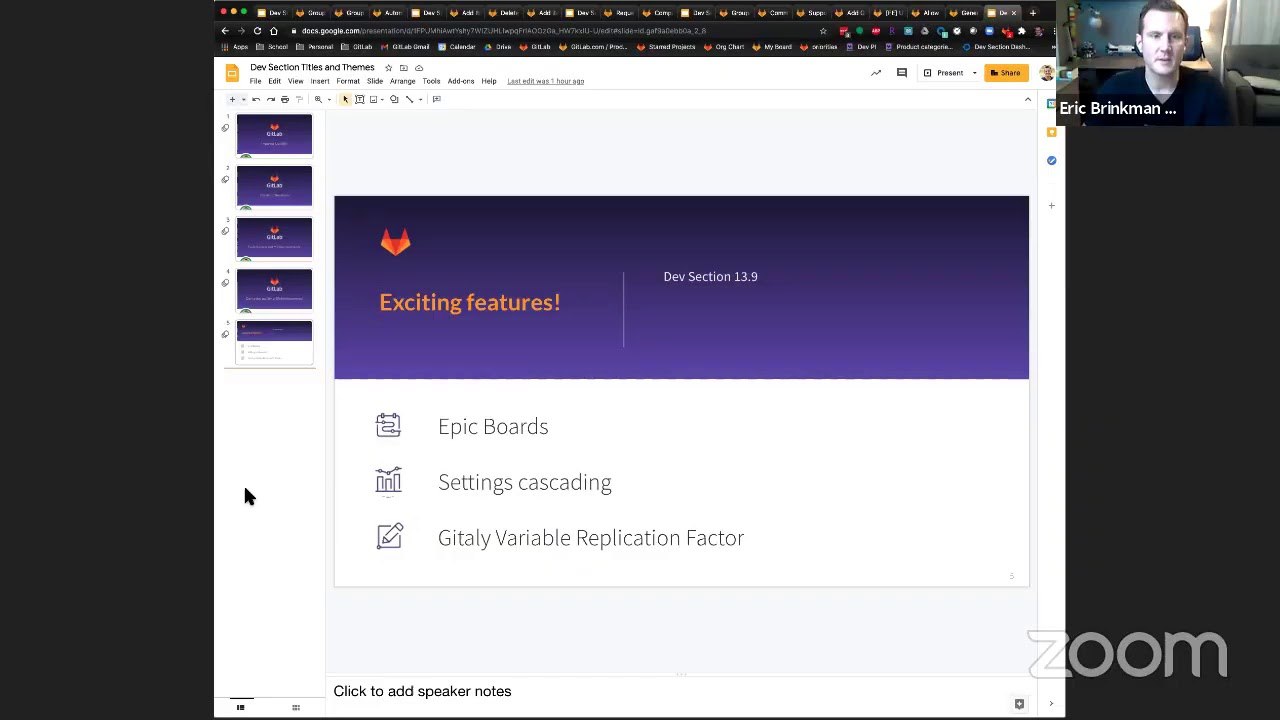Switch to filmstrip view button
This screenshot has width=1280, height=720.
pos(240,707)
